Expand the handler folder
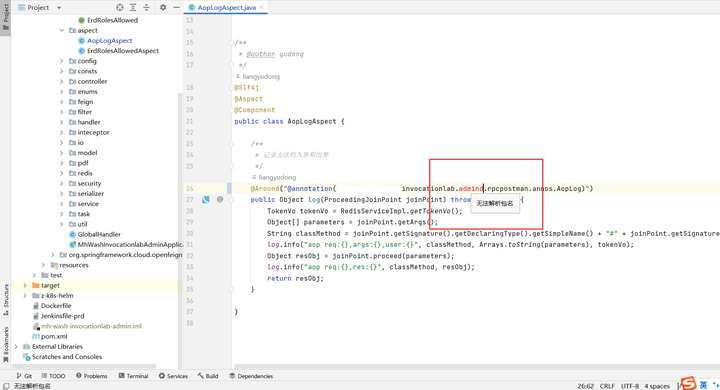The image size is (720, 390). coord(62,122)
